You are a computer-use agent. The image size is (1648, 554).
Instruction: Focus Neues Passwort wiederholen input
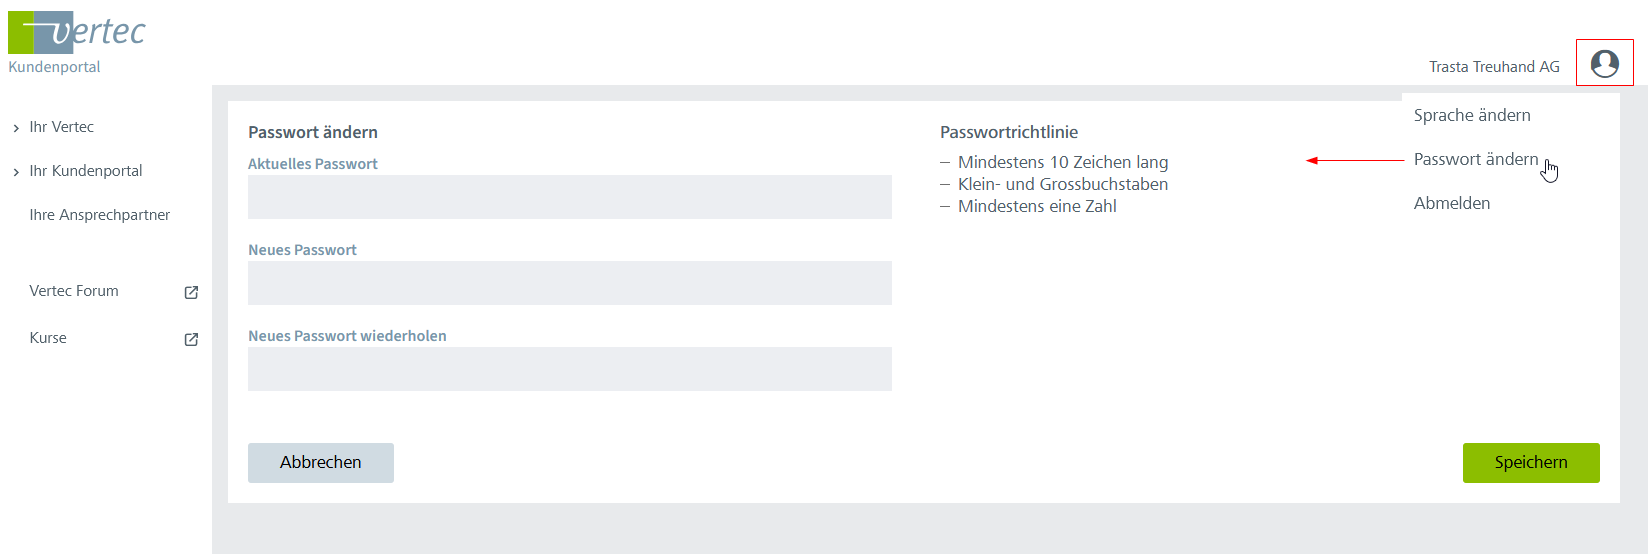click(569, 369)
